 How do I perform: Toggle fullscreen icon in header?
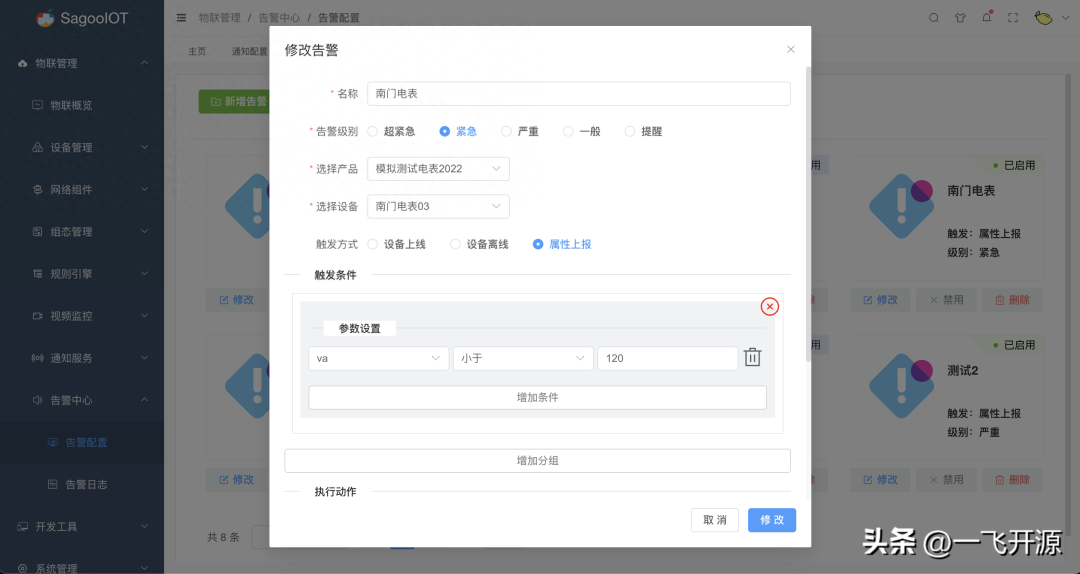[x=1012, y=18]
